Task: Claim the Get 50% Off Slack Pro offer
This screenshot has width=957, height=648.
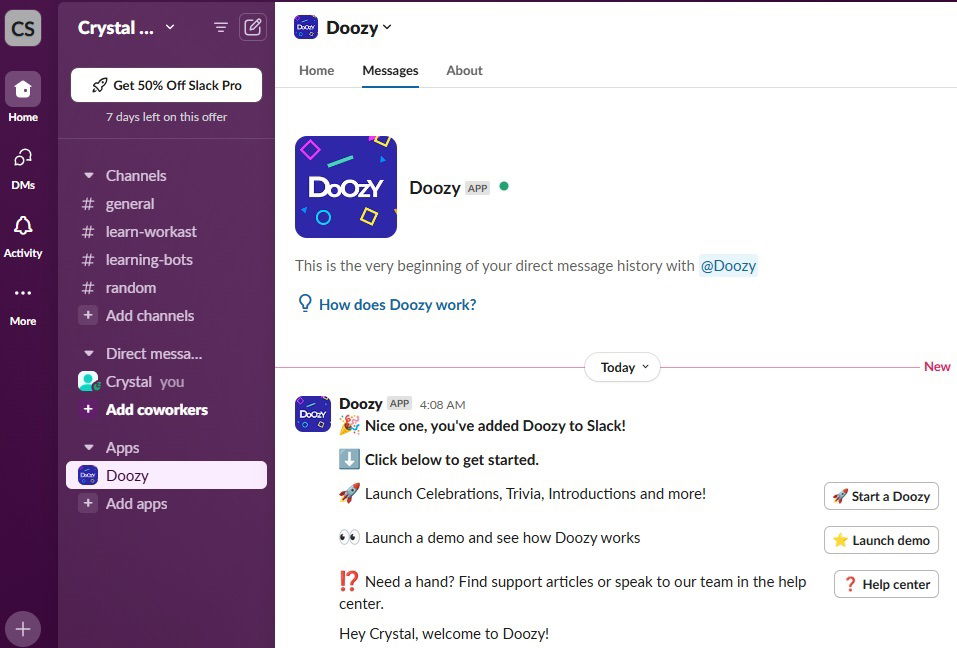Action: pos(165,85)
